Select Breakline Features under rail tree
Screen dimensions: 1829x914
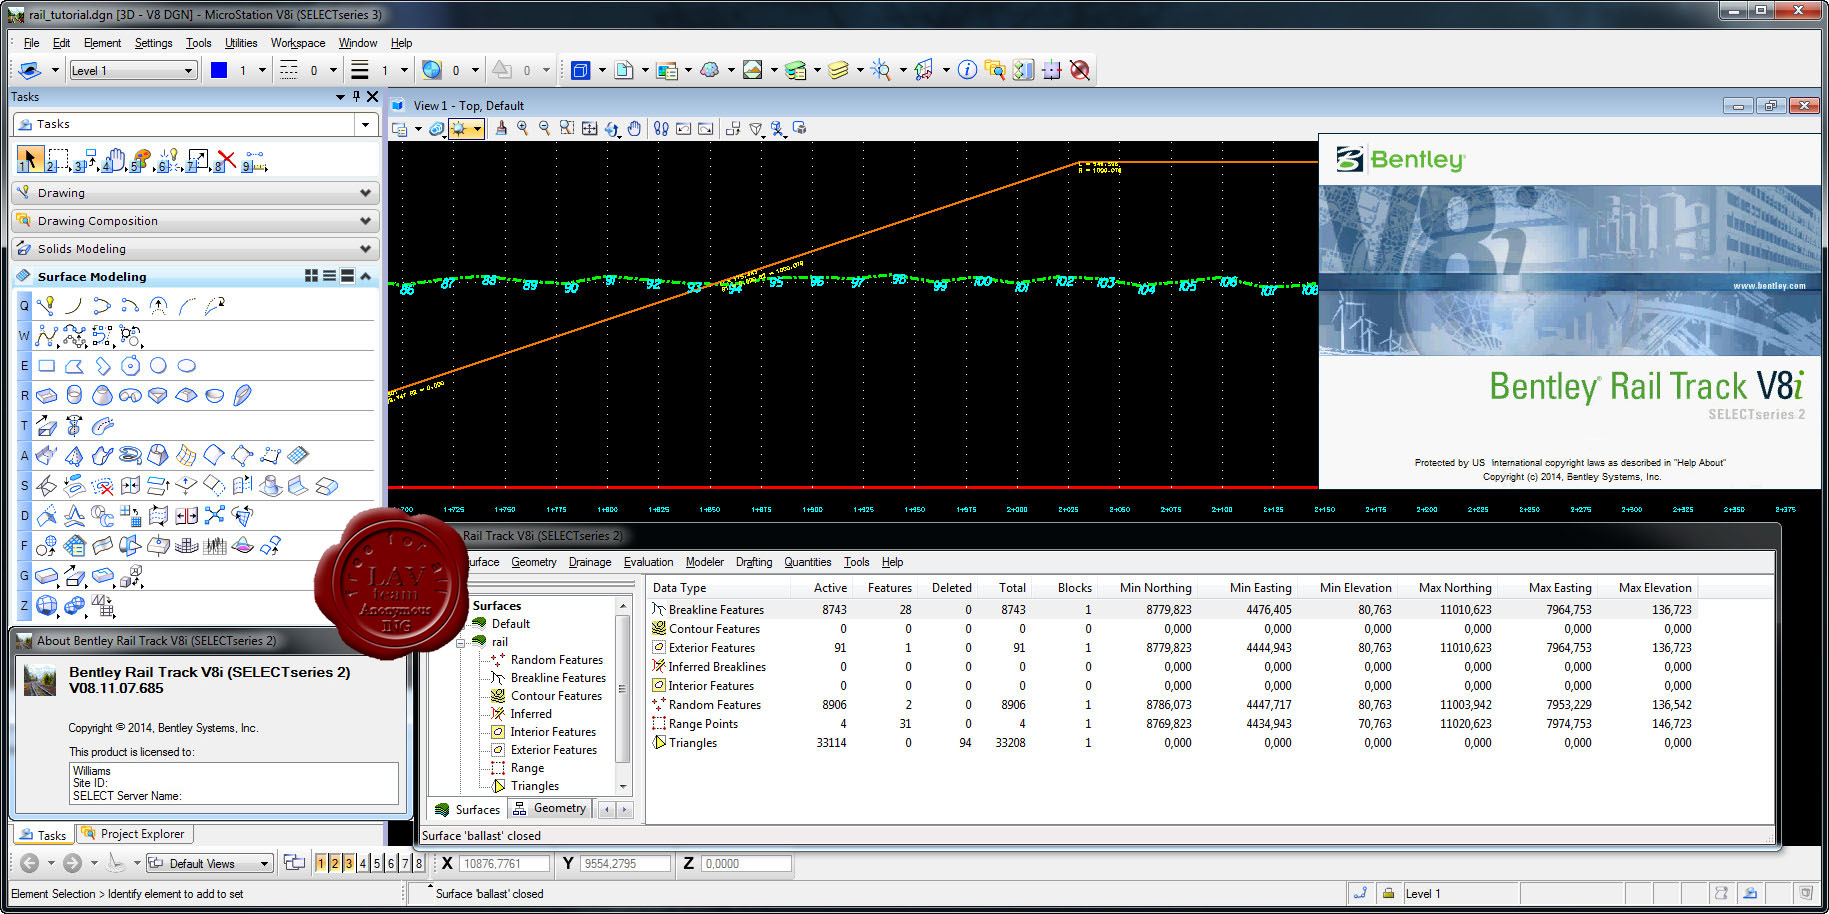click(558, 678)
